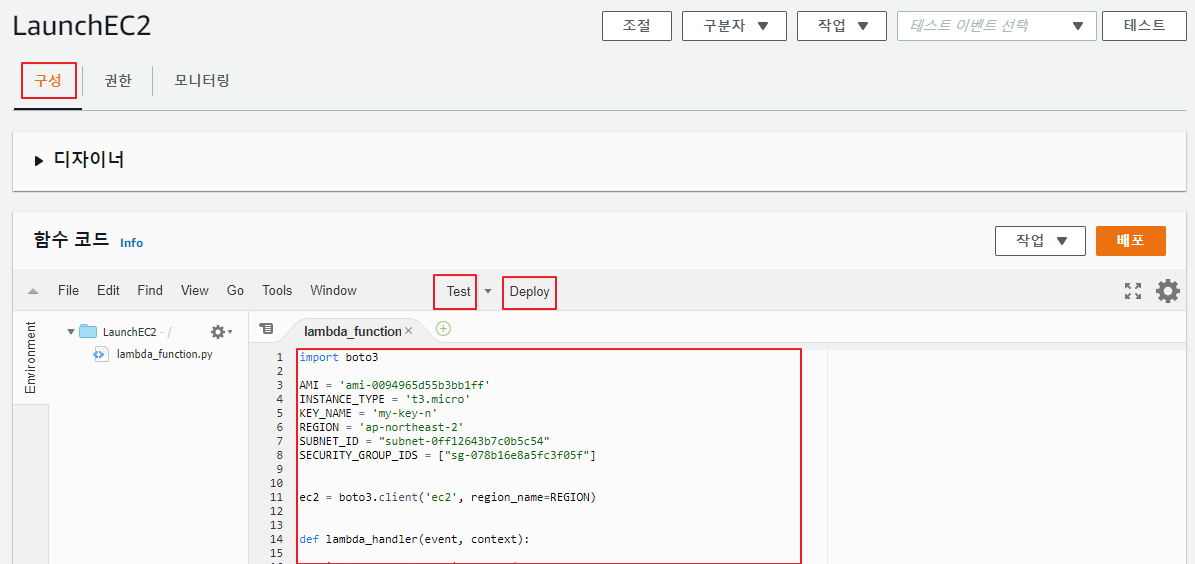Click the INSTANCE_TYPE = 't3.micro' line

click(385, 399)
